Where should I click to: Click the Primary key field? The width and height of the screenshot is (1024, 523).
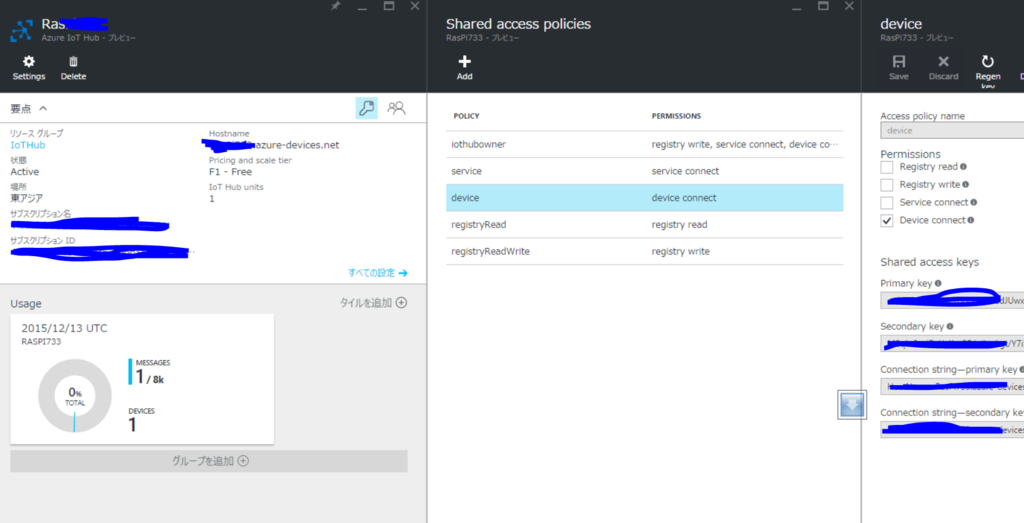pyautogui.click(x=952, y=300)
